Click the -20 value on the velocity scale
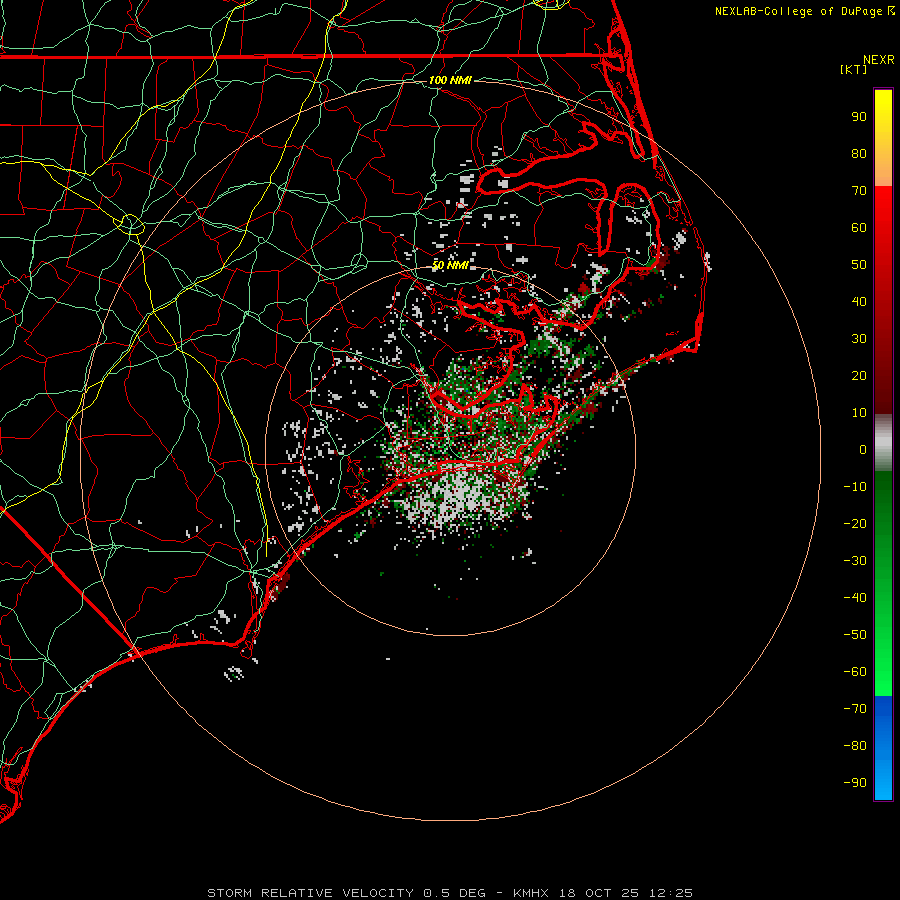The image size is (900, 900). tap(855, 523)
